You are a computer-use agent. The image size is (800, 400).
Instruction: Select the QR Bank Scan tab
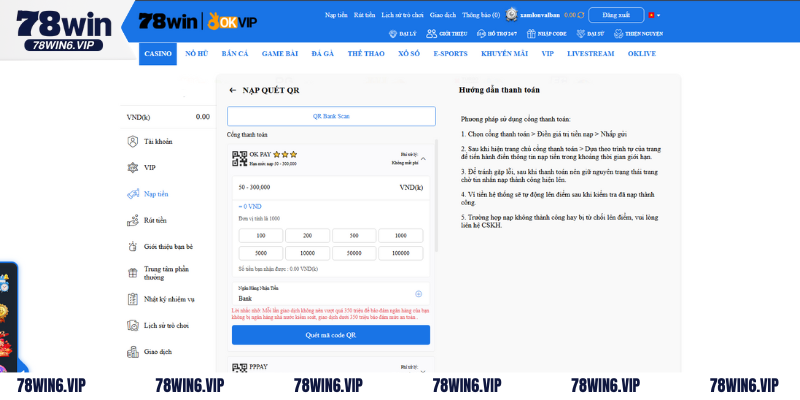click(331, 116)
